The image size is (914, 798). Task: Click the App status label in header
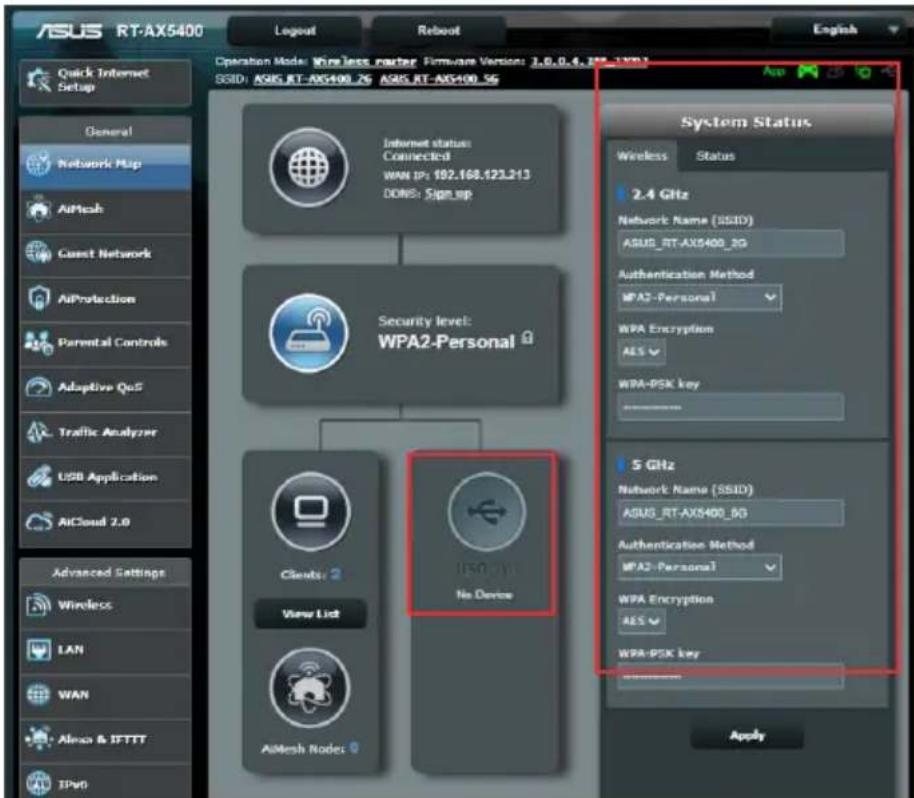point(774,72)
